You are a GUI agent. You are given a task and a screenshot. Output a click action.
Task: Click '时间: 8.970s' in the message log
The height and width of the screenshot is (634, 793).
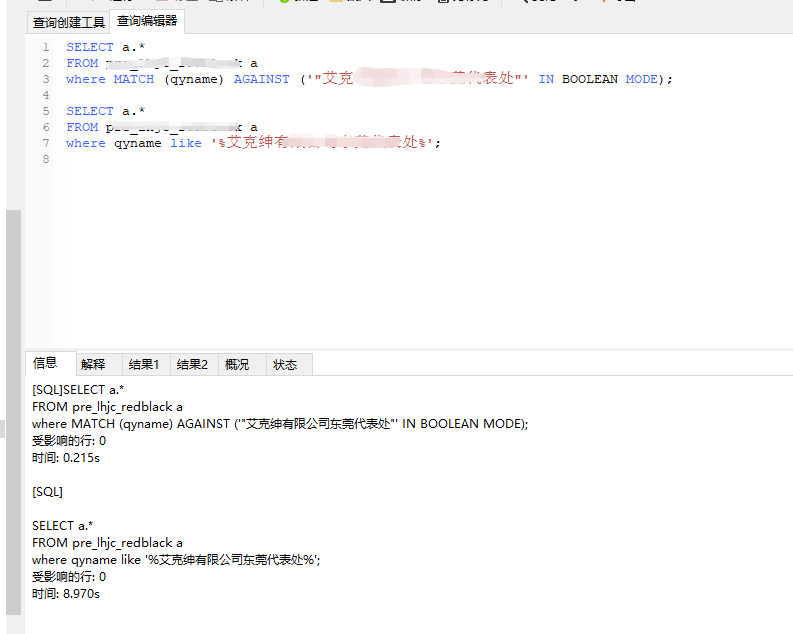[66, 594]
